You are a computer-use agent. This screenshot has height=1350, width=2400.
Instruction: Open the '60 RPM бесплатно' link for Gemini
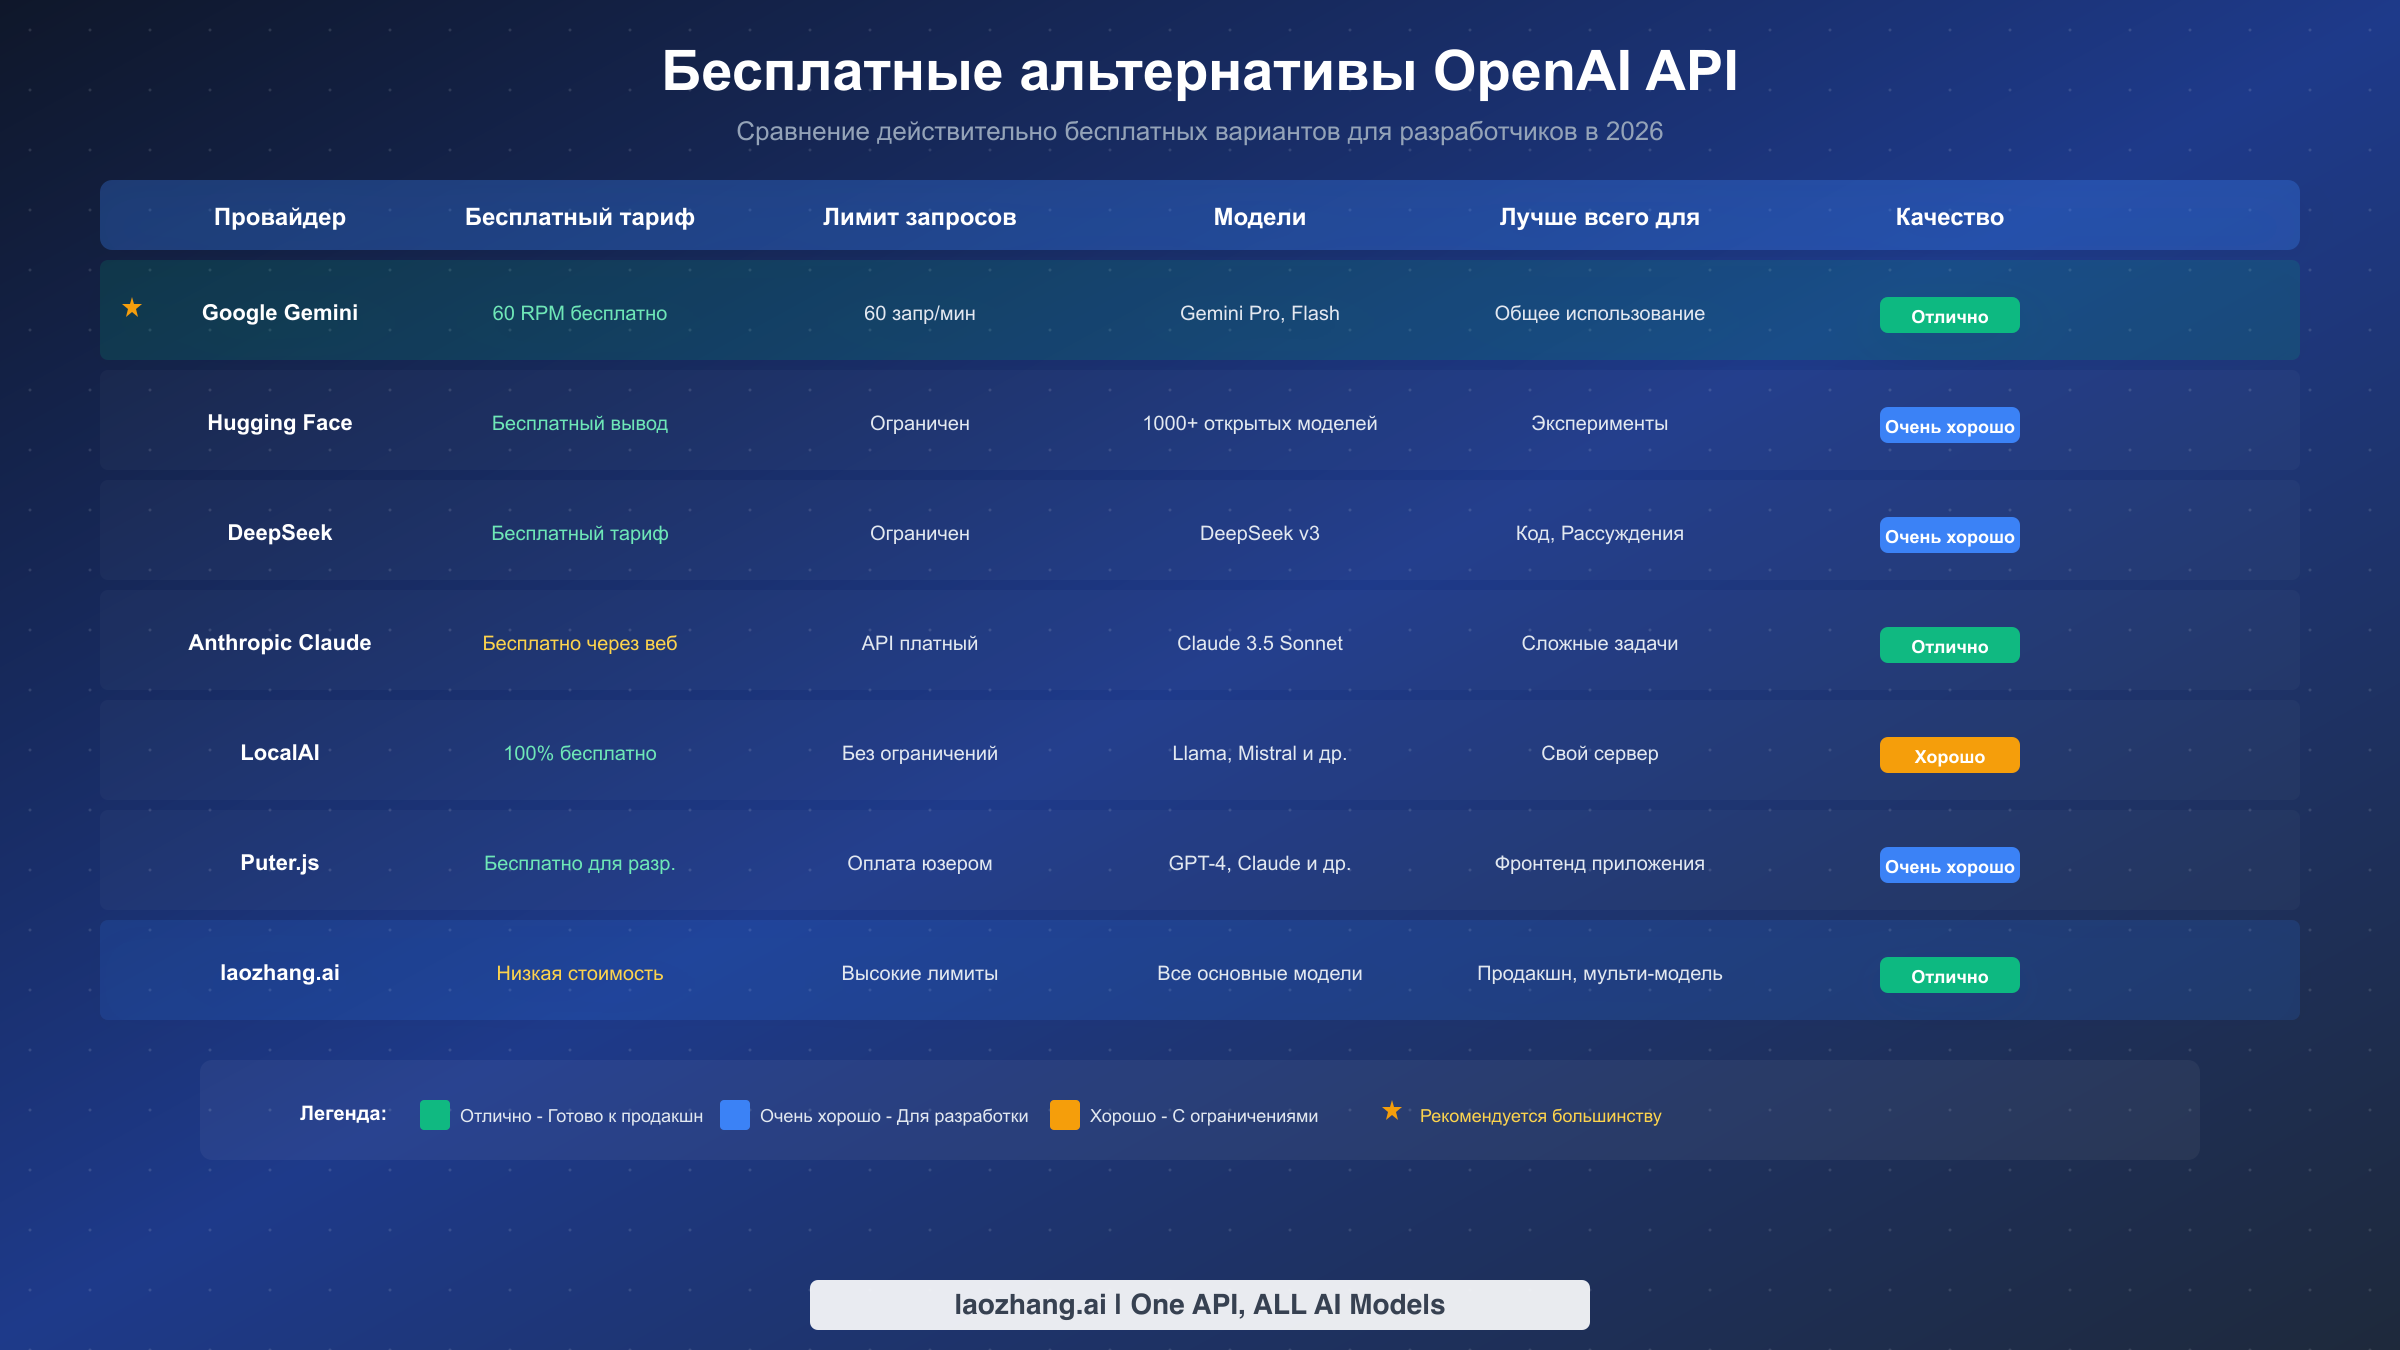point(580,312)
